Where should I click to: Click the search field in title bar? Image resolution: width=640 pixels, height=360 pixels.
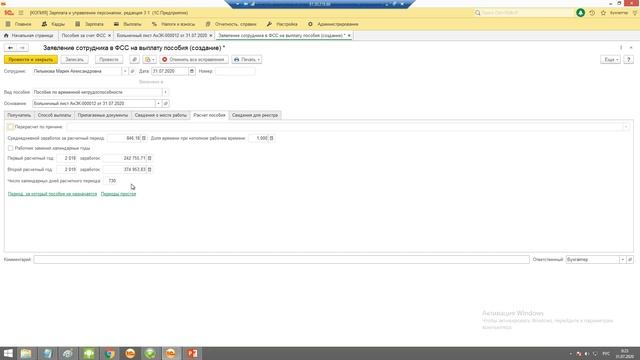[524, 13]
